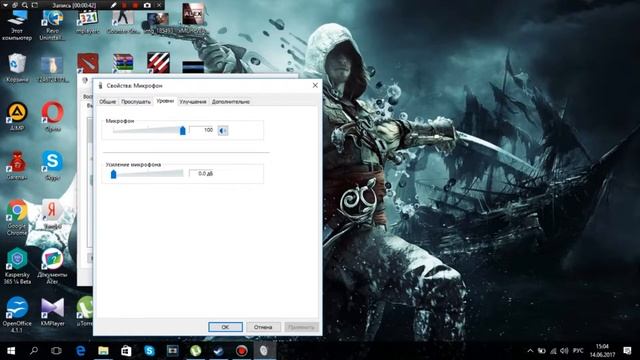Select the 321 media player desktop shortcut
Screen dimensions: 640x360
coord(88,22)
